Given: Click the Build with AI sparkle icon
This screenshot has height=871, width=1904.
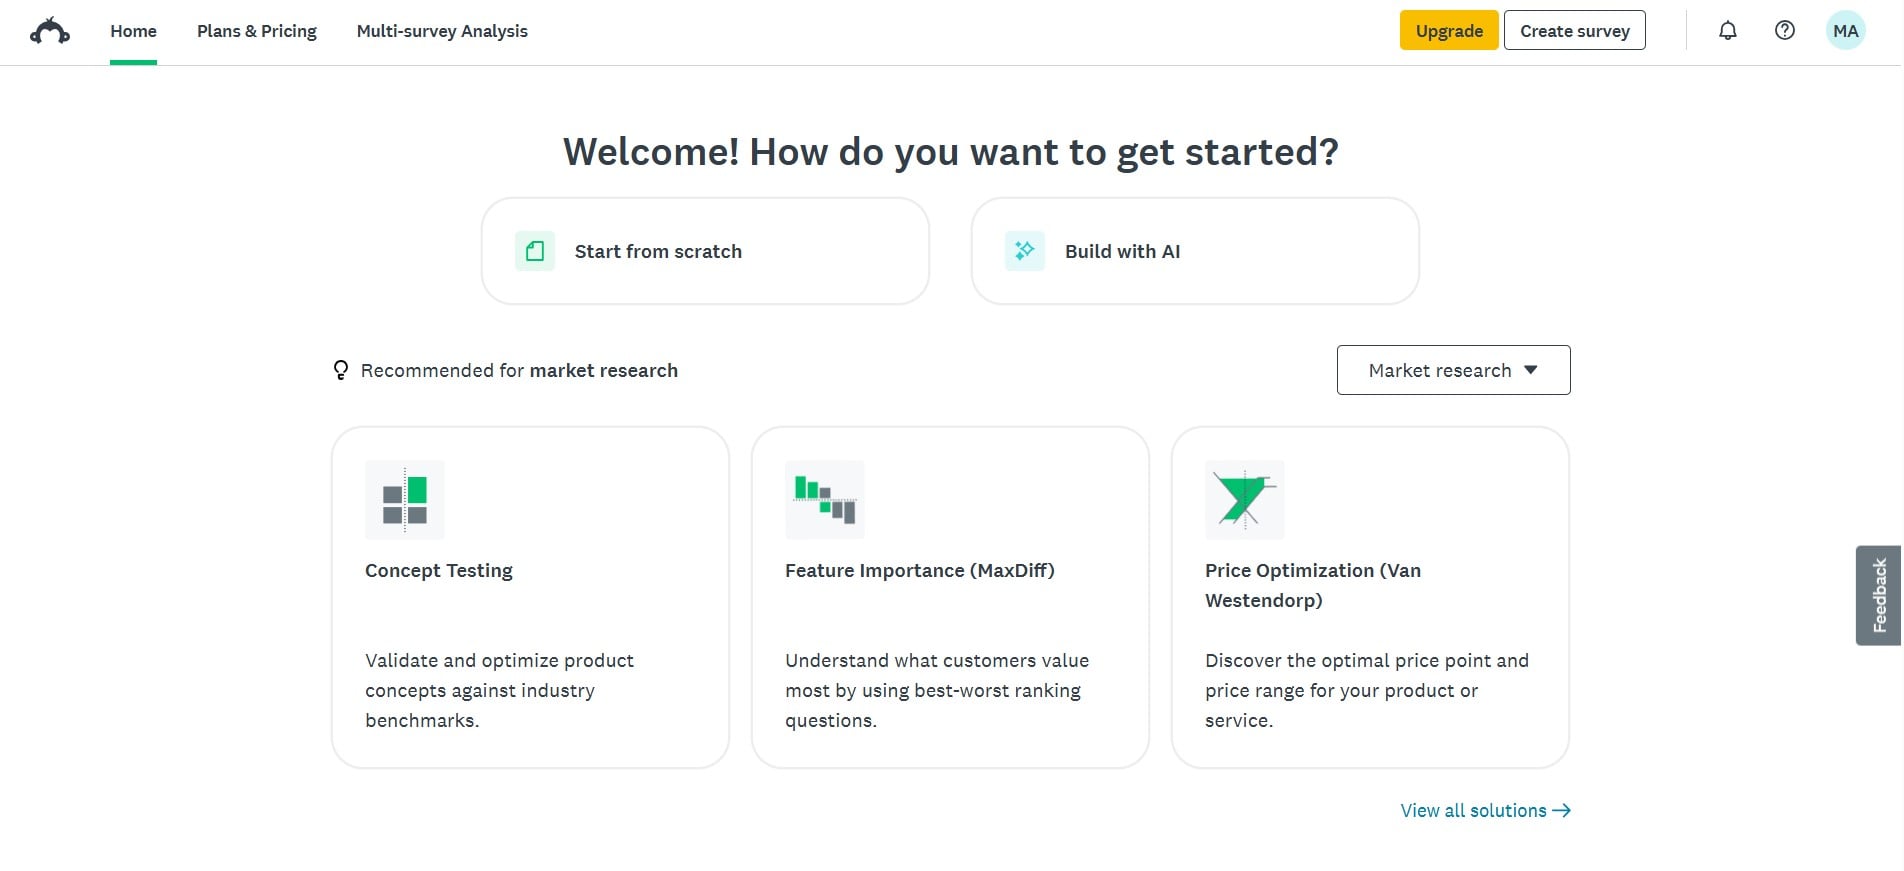Looking at the screenshot, I should [1025, 251].
